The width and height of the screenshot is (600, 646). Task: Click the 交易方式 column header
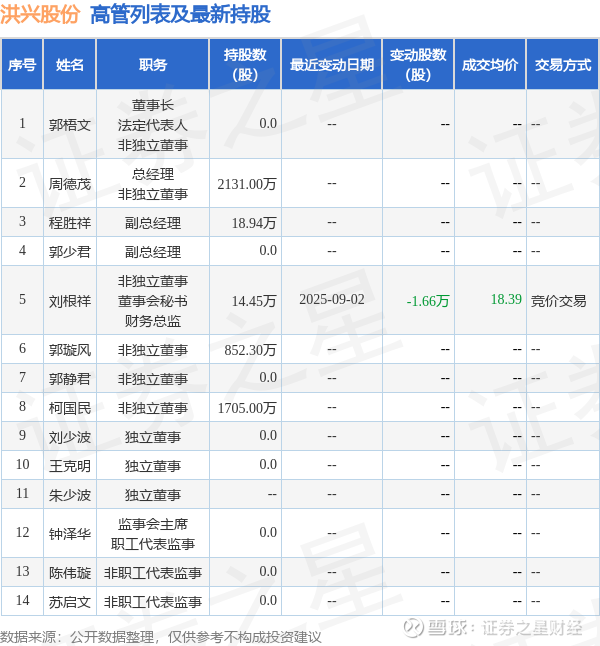(x=563, y=65)
